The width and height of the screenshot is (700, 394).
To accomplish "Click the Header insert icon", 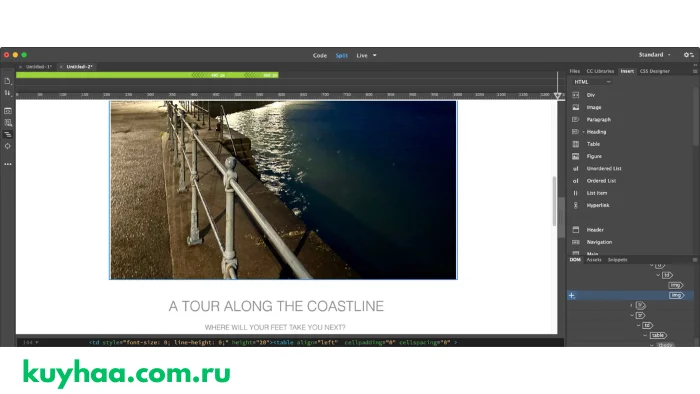I will pyautogui.click(x=576, y=230).
